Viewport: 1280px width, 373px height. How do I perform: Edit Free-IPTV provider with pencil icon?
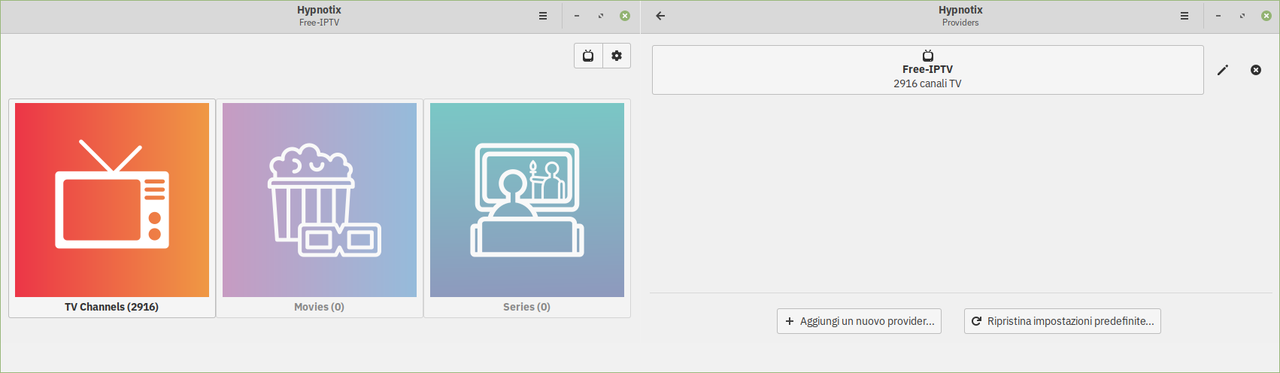tap(1222, 70)
